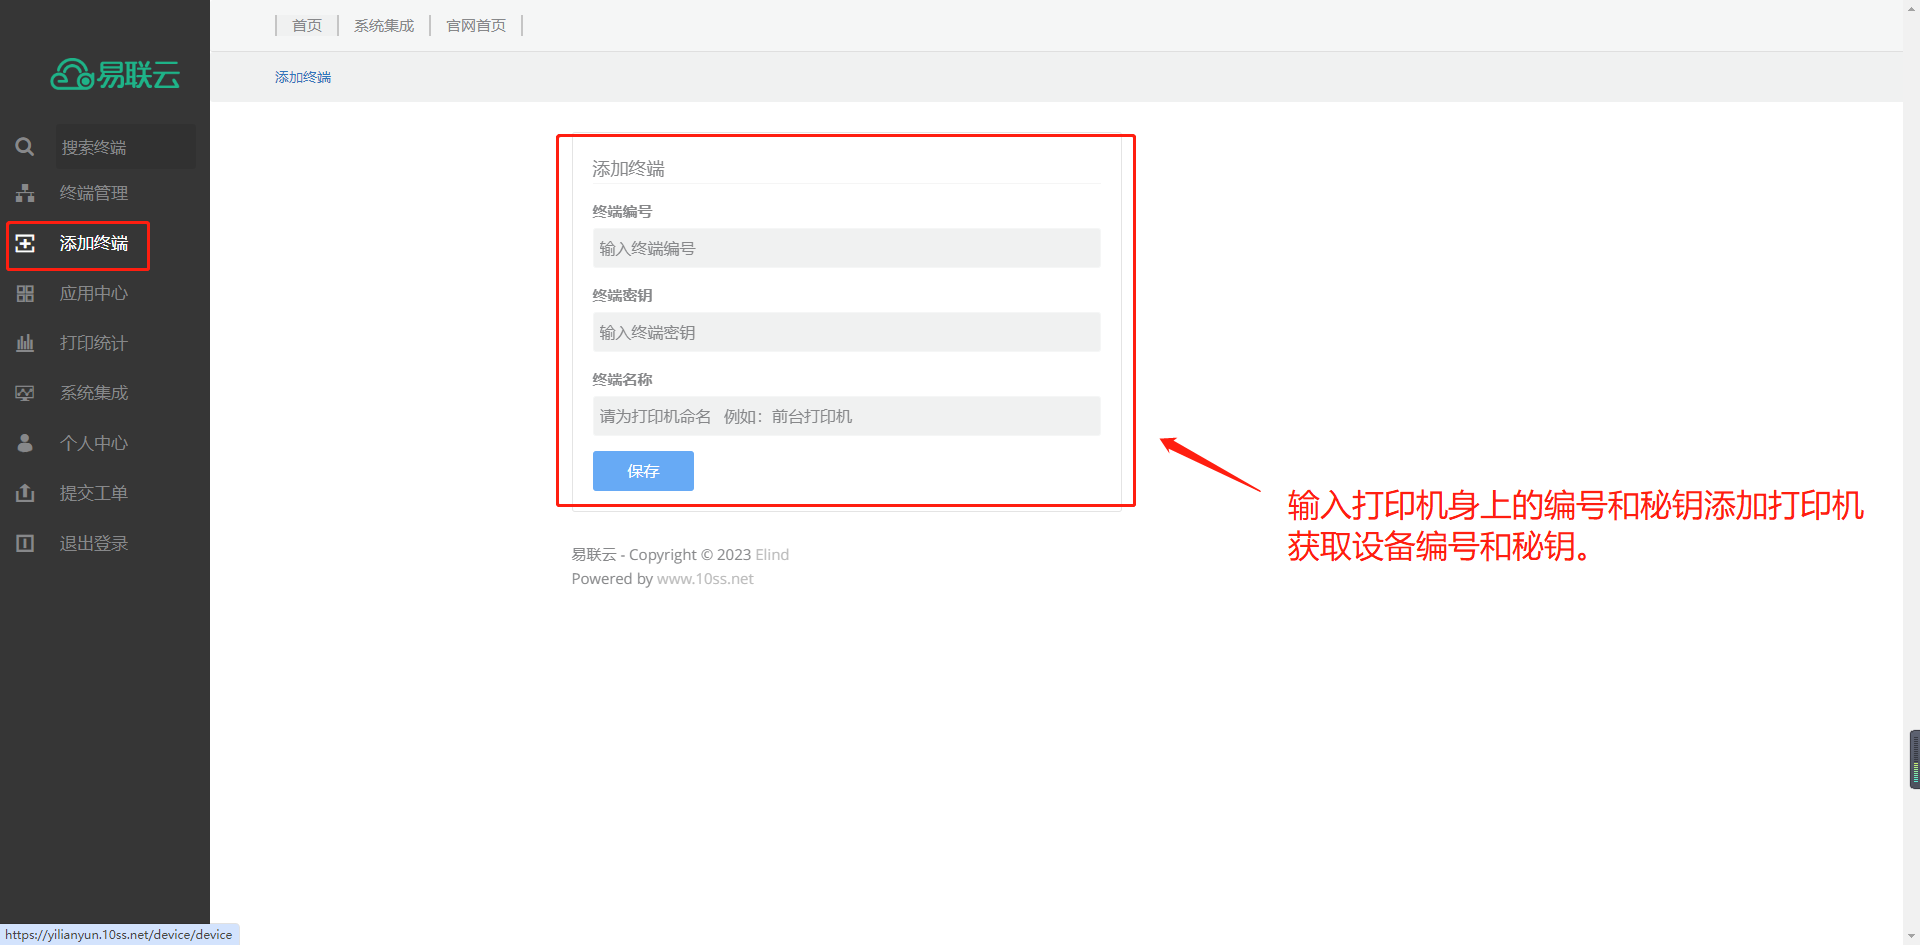Click the Elind footer link
1920x945 pixels.
pos(772,555)
